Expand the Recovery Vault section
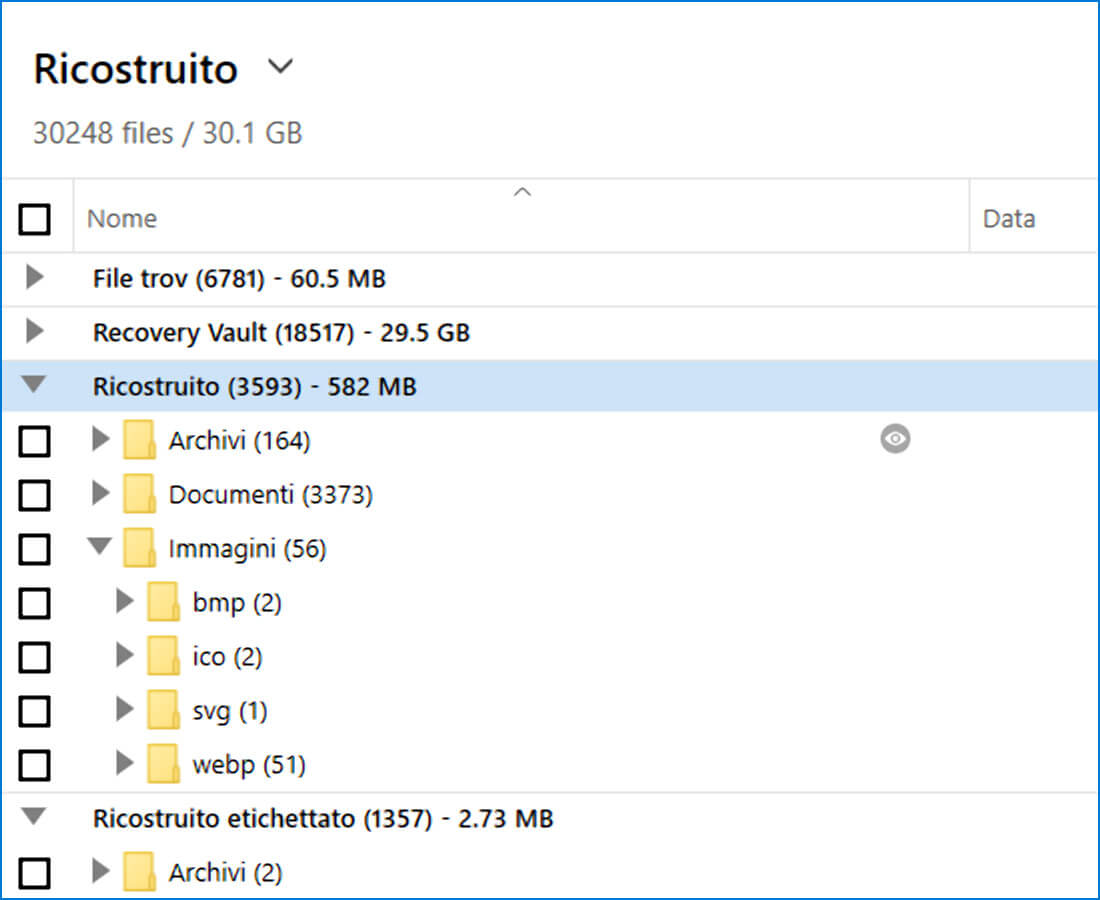 (37, 332)
